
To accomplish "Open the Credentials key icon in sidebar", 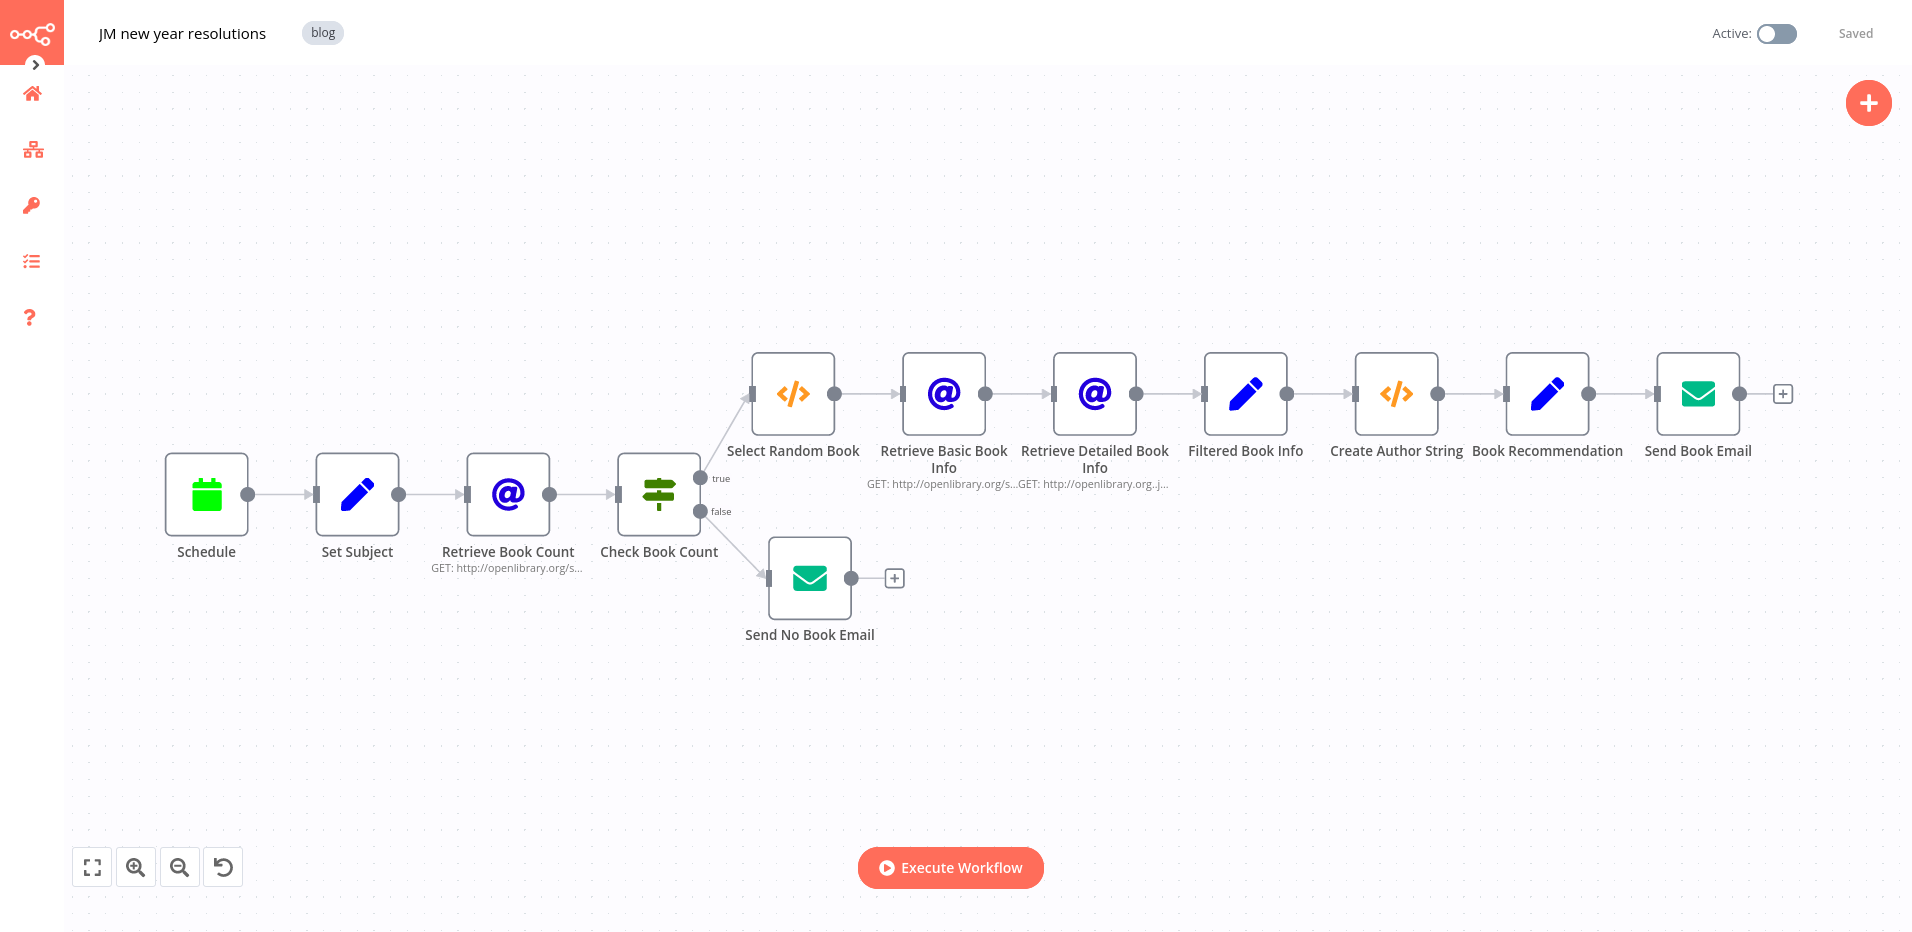I will pyautogui.click(x=31, y=205).
